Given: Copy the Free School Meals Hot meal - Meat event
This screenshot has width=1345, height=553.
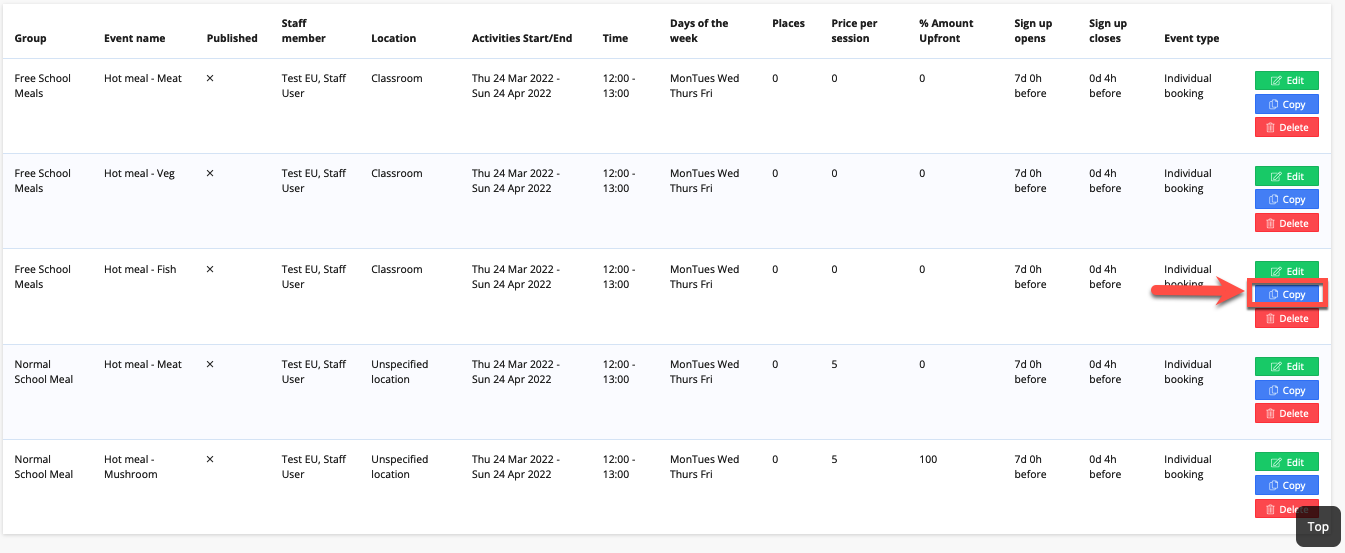Looking at the screenshot, I should 1287,104.
